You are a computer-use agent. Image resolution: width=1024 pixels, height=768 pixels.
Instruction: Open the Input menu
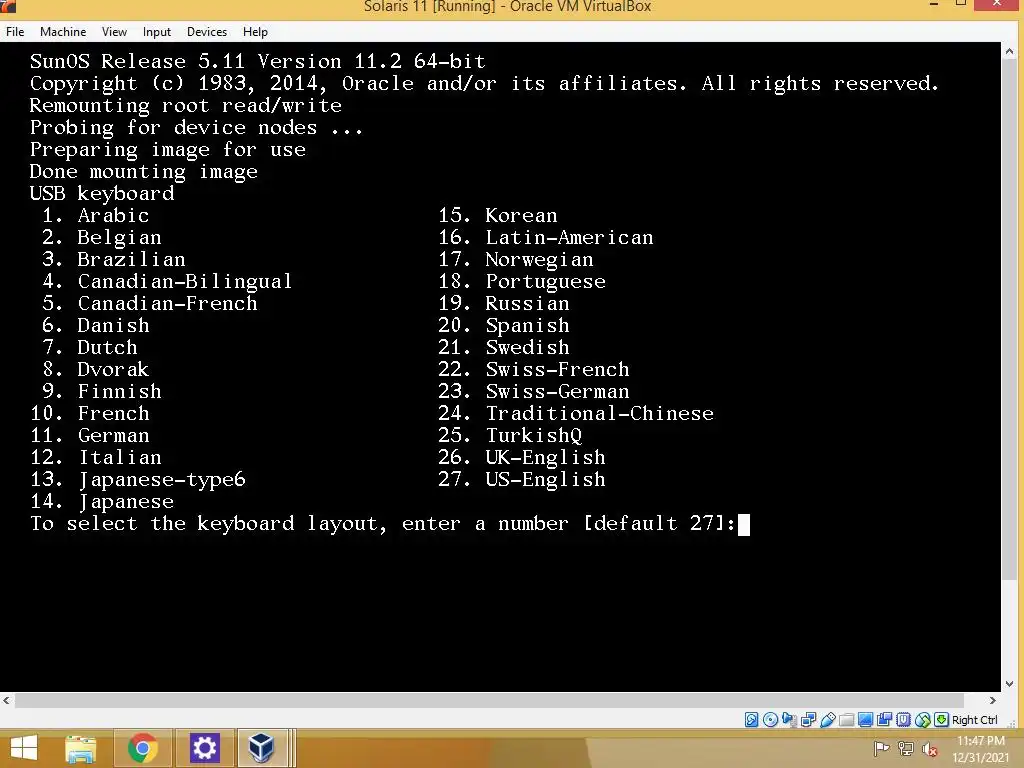click(157, 31)
